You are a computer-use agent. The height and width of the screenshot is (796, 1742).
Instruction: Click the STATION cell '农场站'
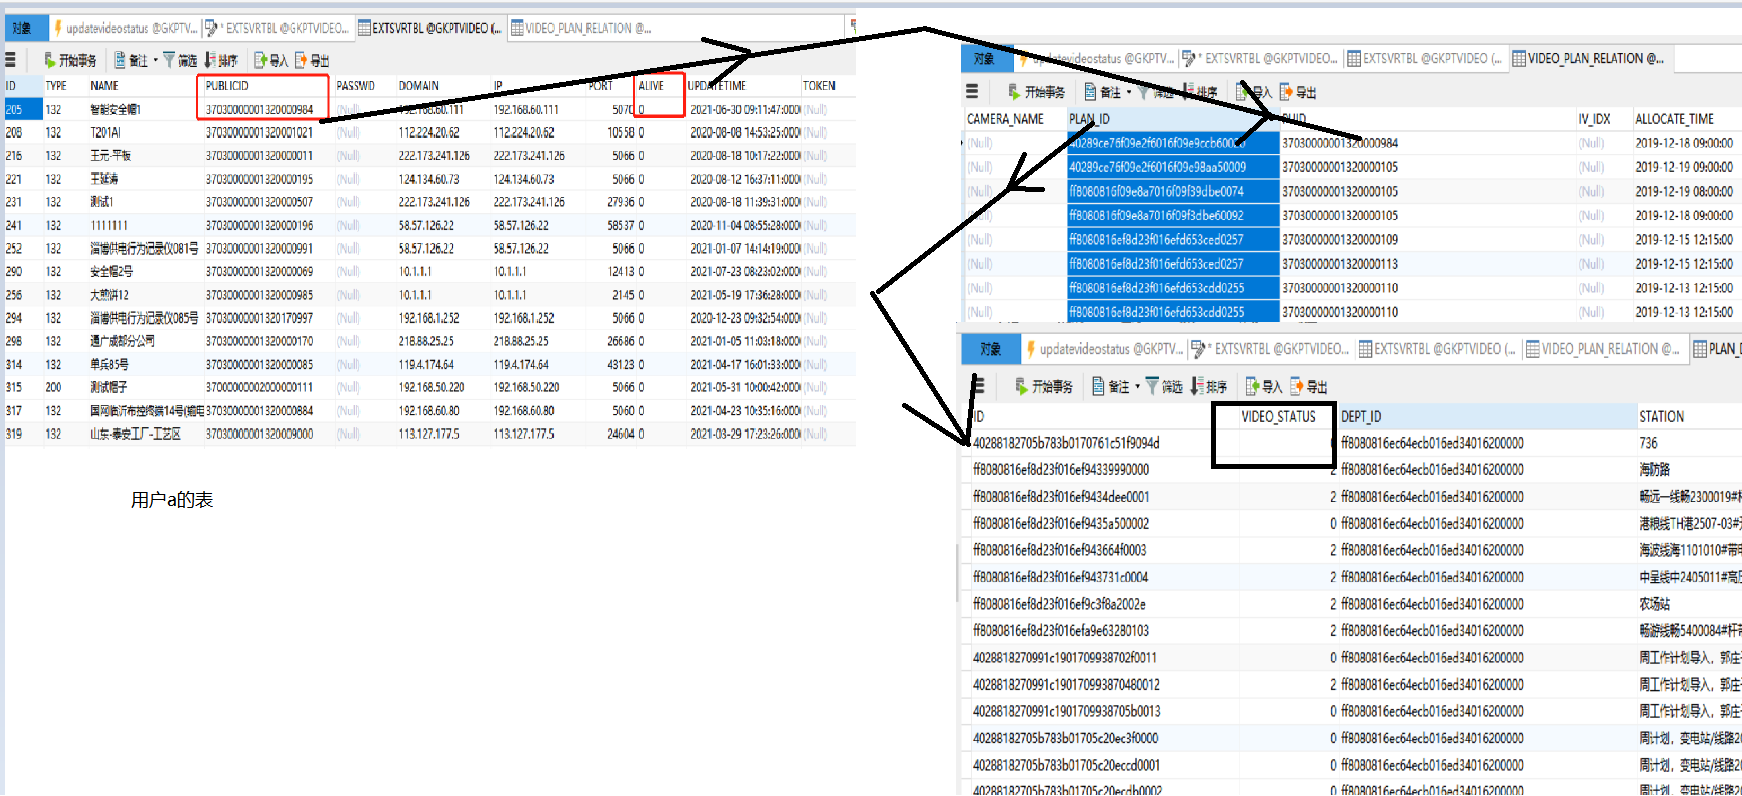pyautogui.click(x=1655, y=604)
